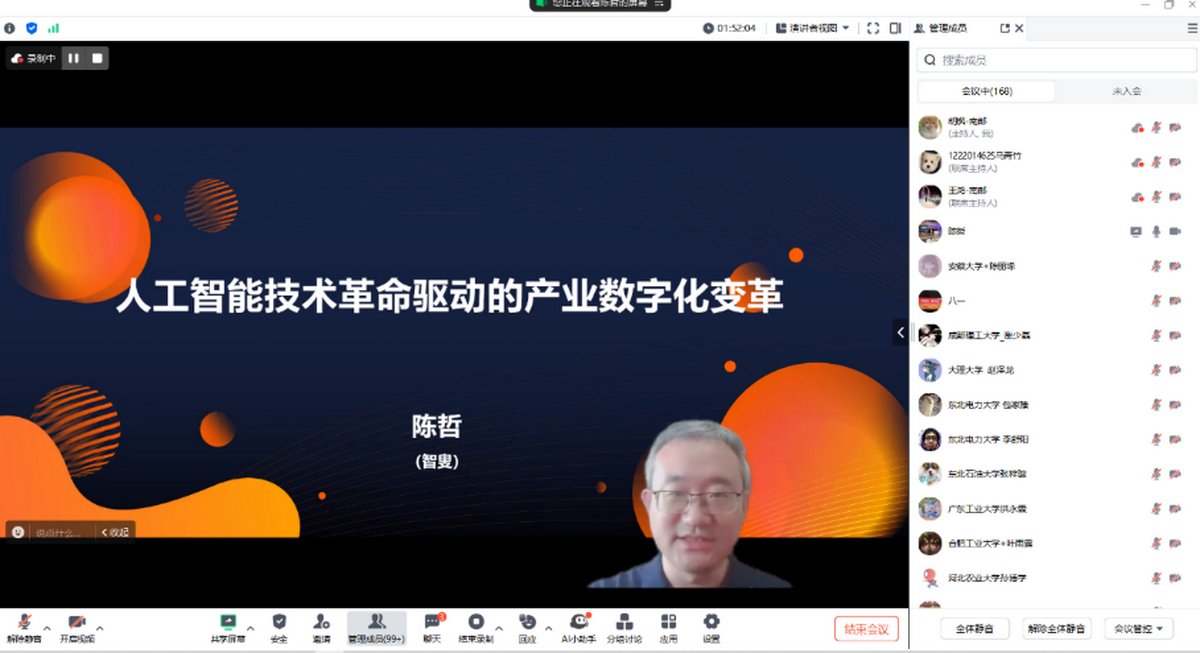
Task: Click the 搜索成员 search field
Action: (1057, 60)
